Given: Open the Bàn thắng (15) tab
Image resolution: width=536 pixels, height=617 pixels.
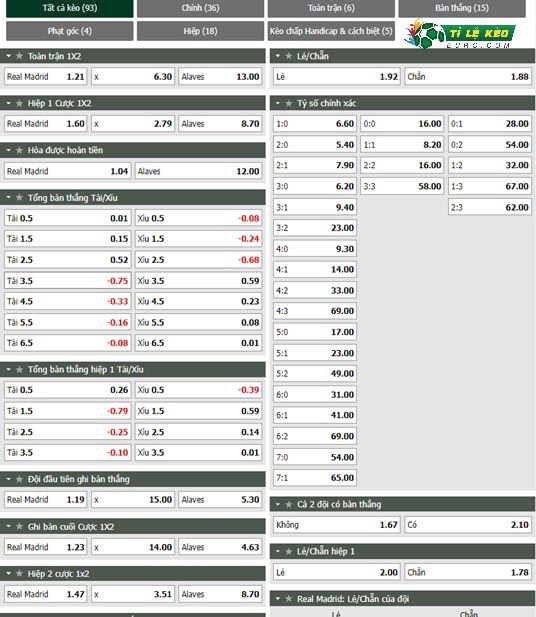Looking at the screenshot, I should pos(462,8).
